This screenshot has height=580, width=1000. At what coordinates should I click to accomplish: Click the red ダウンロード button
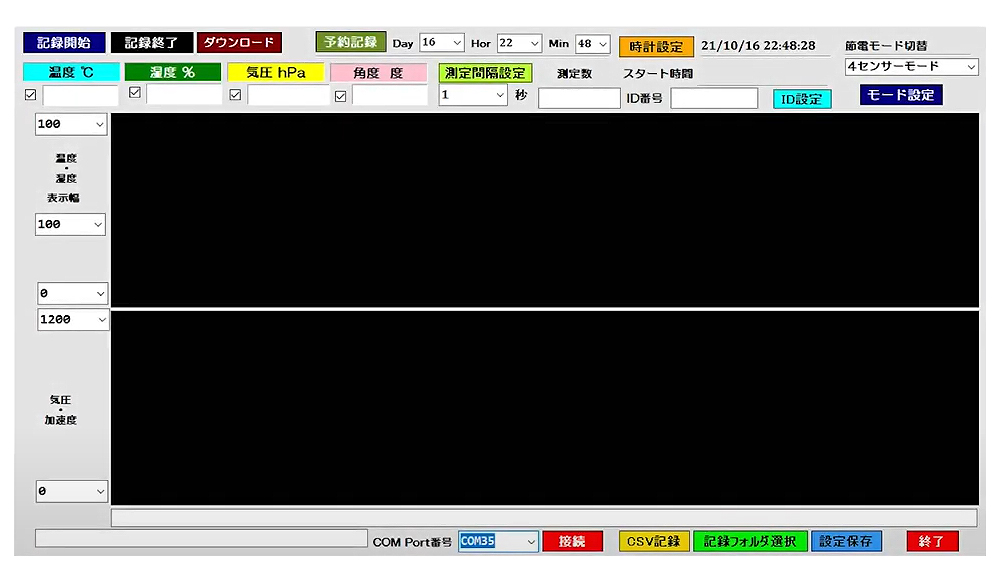(x=239, y=43)
